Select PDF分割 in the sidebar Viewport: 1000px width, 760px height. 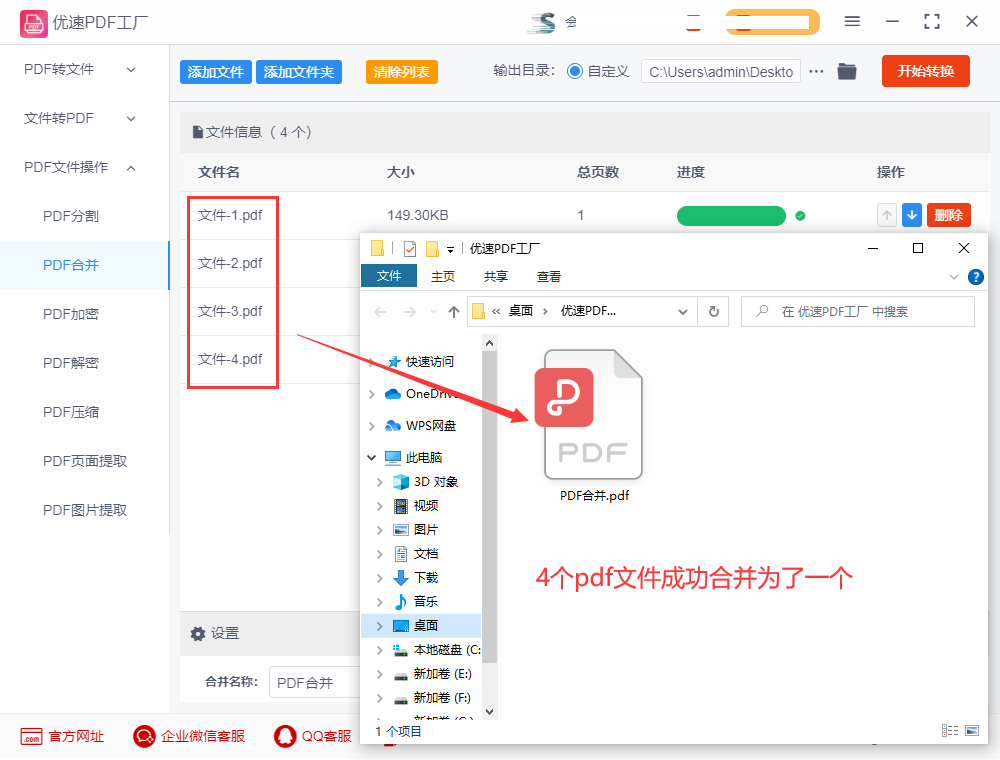pyautogui.click(x=71, y=216)
